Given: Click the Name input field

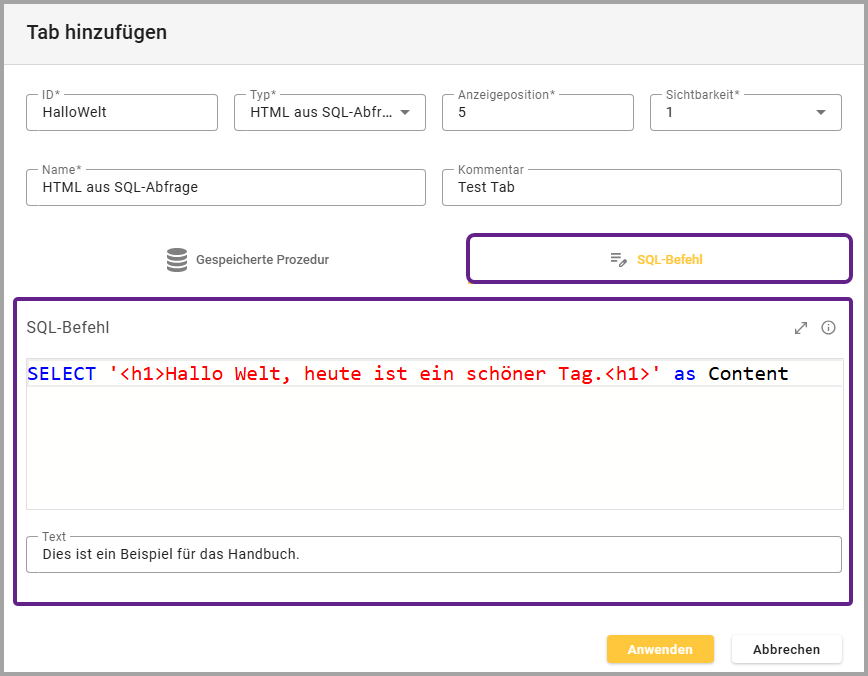Looking at the screenshot, I should pos(226,187).
